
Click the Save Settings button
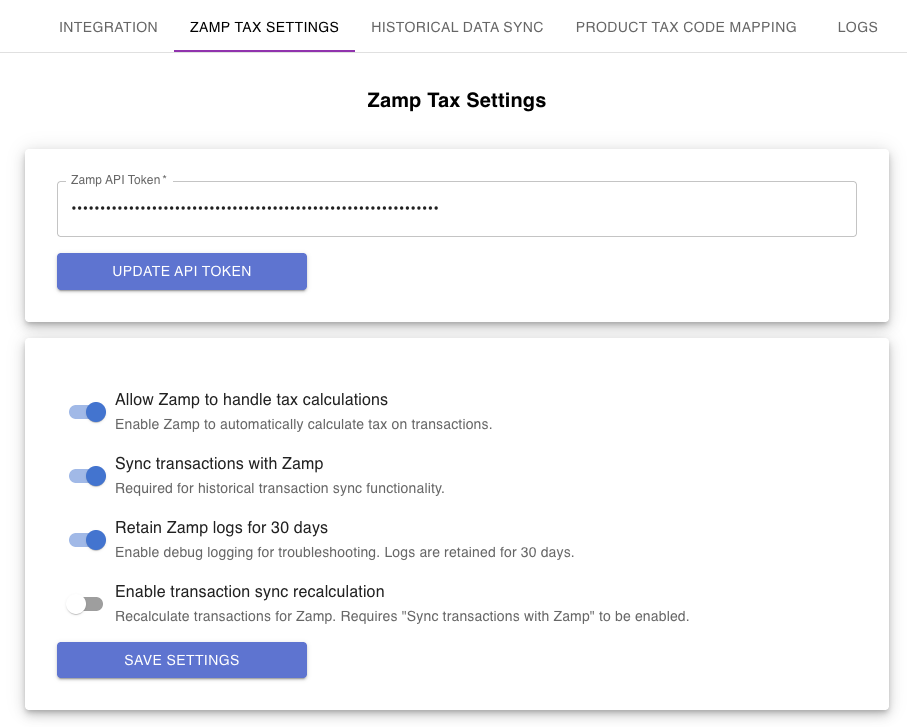click(182, 660)
